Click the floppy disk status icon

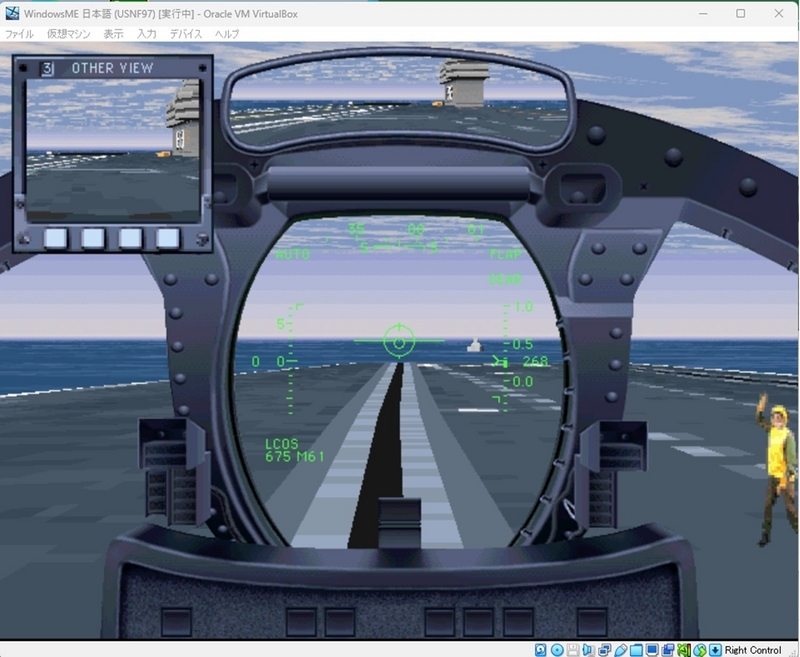(572, 650)
